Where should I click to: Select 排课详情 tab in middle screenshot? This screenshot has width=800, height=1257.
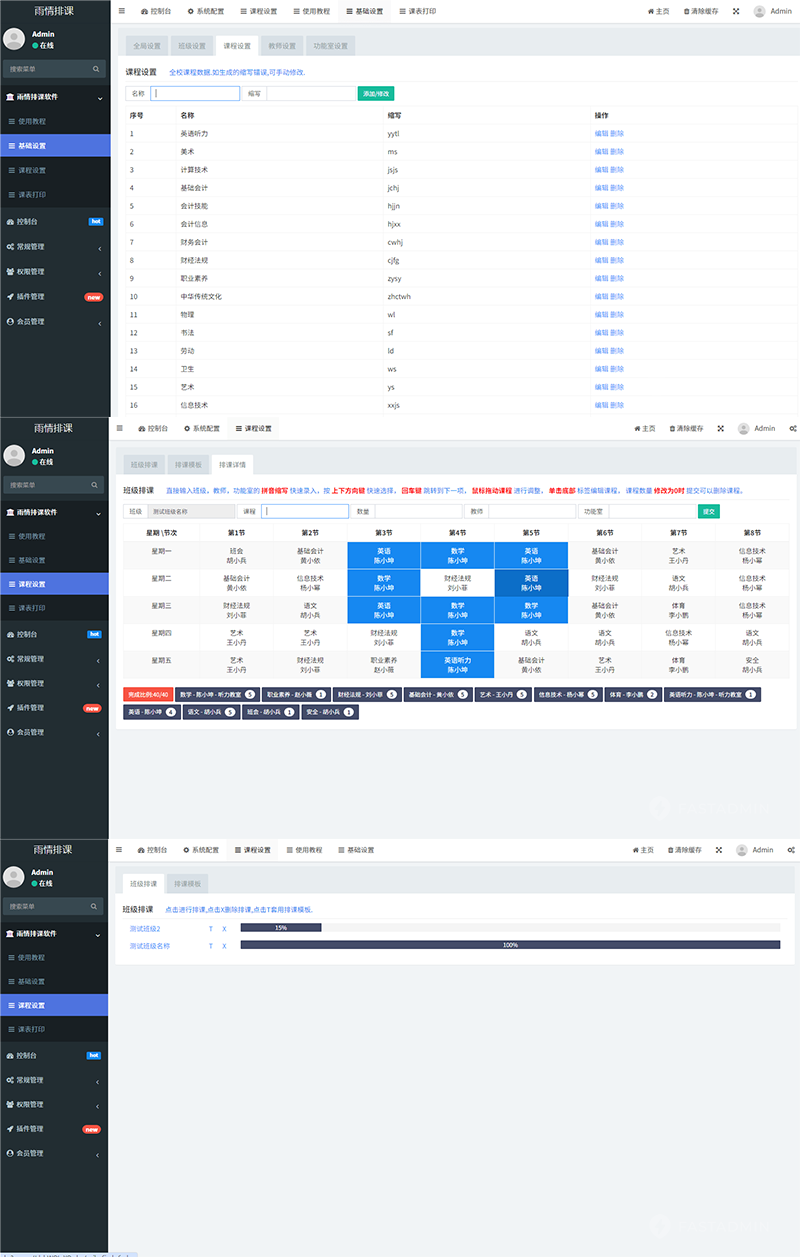234,465
